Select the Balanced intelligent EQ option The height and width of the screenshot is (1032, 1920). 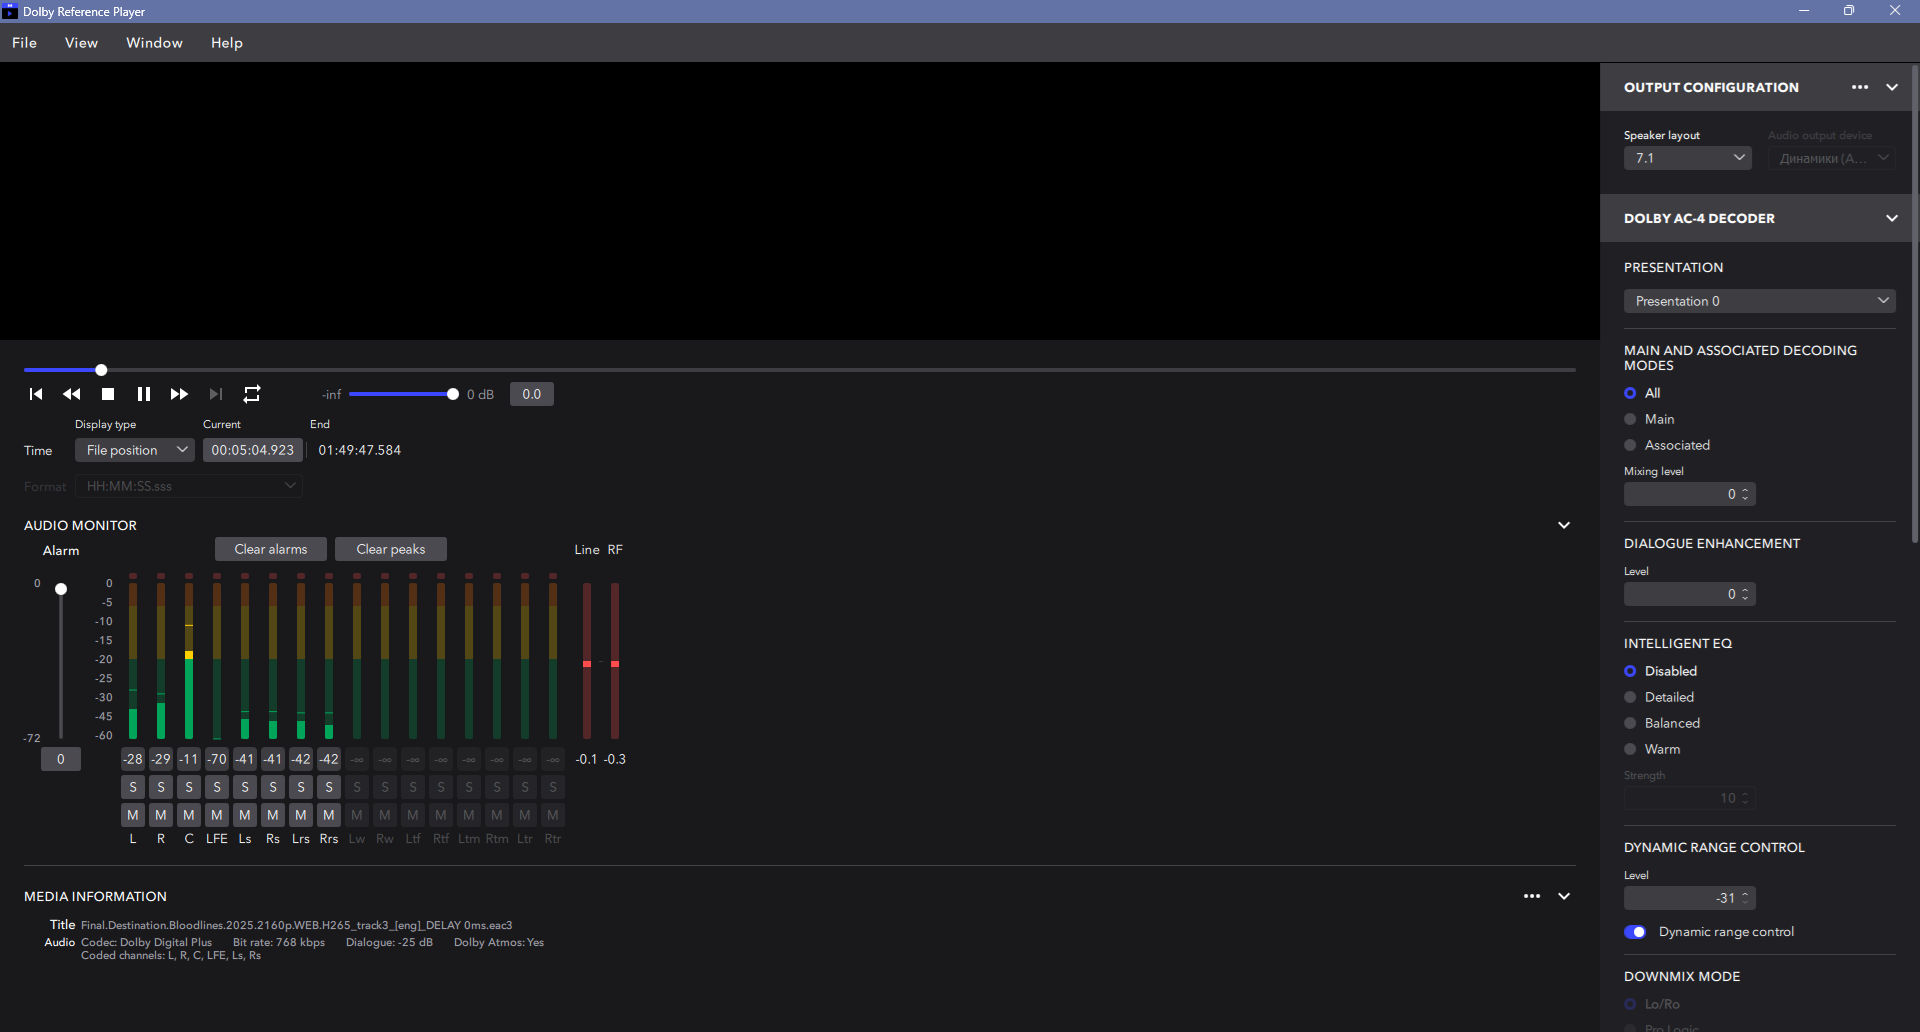1631,723
